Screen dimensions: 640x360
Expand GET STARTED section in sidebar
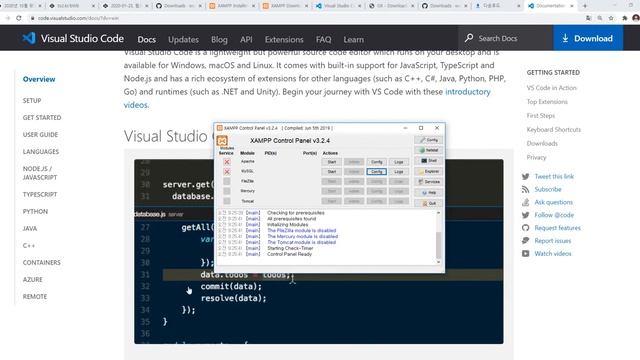coord(42,118)
